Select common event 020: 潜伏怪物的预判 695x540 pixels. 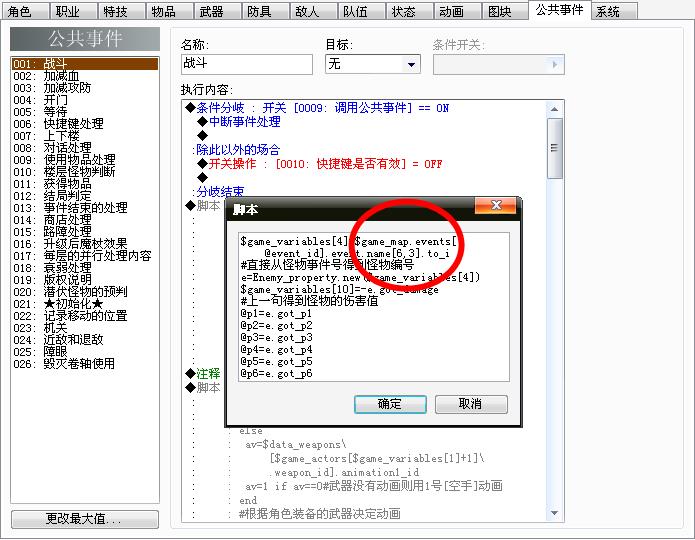coord(85,292)
